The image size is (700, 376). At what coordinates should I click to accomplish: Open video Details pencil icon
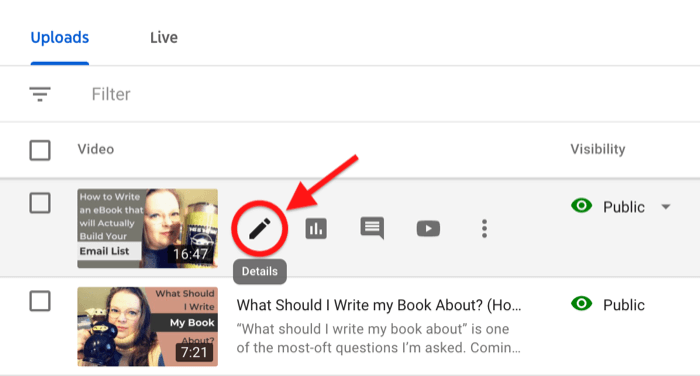pos(259,229)
